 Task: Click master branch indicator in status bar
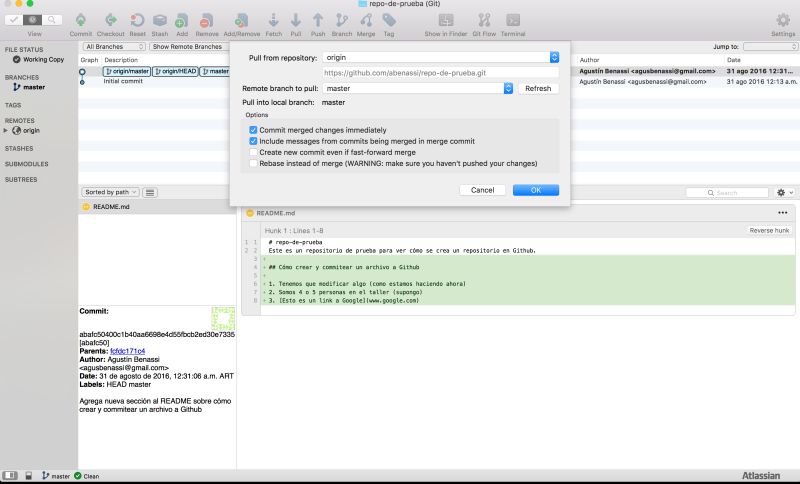coord(56,476)
